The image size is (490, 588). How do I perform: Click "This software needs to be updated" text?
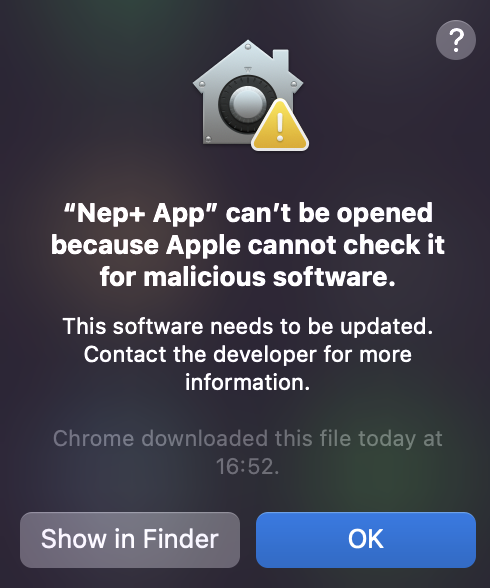pos(247,326)
